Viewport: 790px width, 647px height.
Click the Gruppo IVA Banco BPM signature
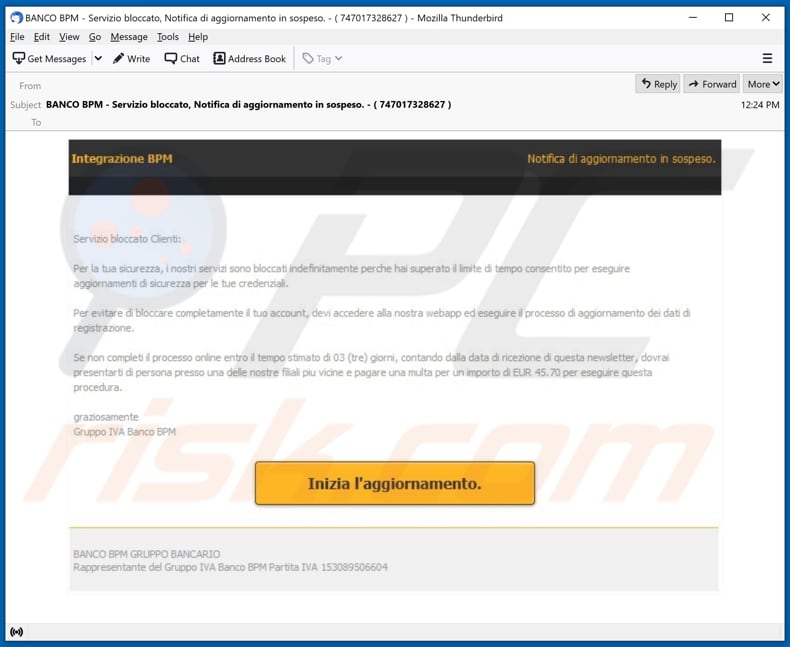click(x=124, y=432)
